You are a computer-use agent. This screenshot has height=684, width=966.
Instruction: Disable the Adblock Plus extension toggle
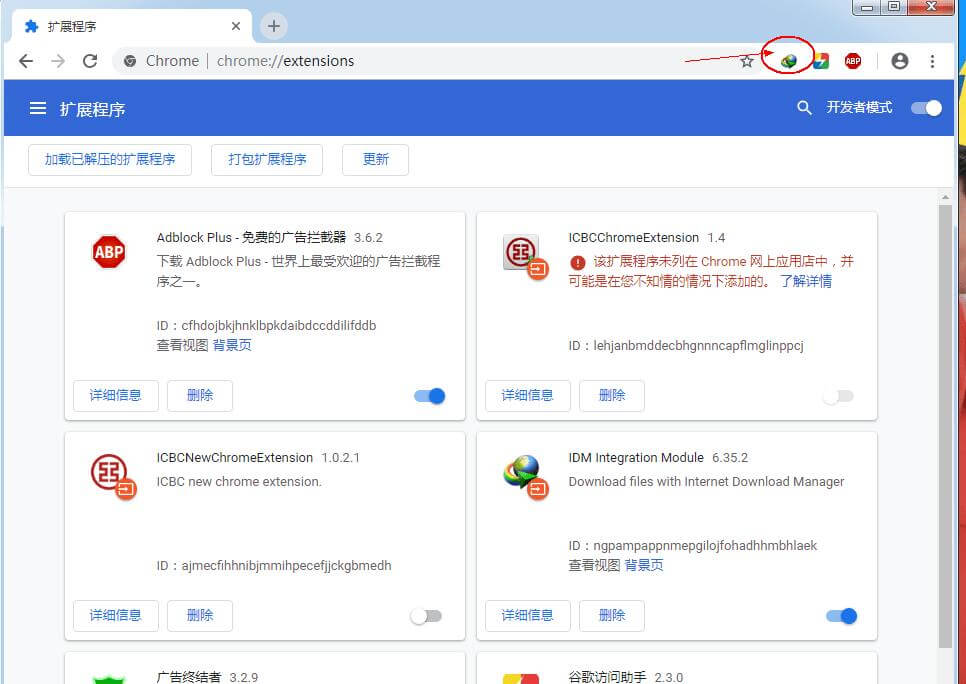(430, 396)
